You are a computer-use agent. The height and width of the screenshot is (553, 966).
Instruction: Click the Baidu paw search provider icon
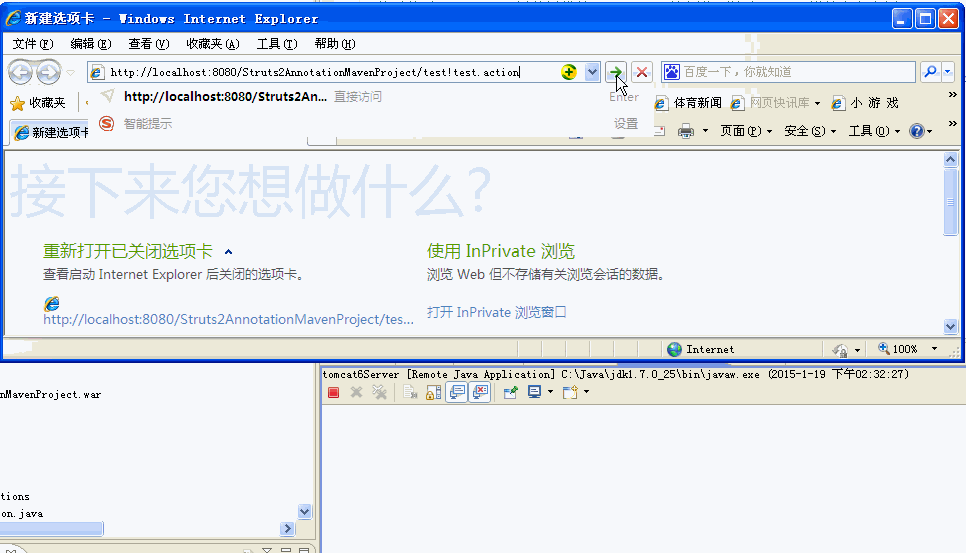(x=672, y=72)
